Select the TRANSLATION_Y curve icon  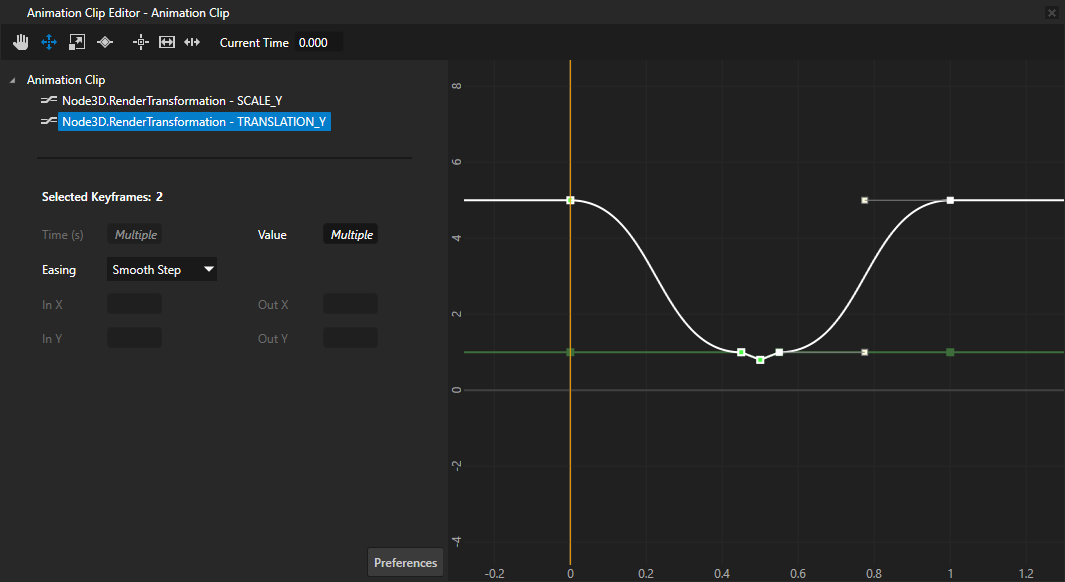46,121
